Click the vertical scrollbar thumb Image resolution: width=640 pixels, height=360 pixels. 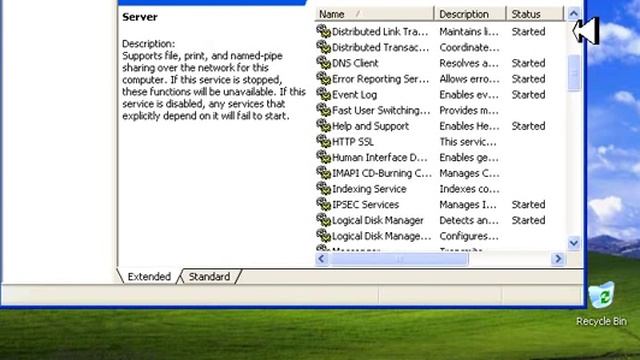pyautogui.click(x=573, y=73)
